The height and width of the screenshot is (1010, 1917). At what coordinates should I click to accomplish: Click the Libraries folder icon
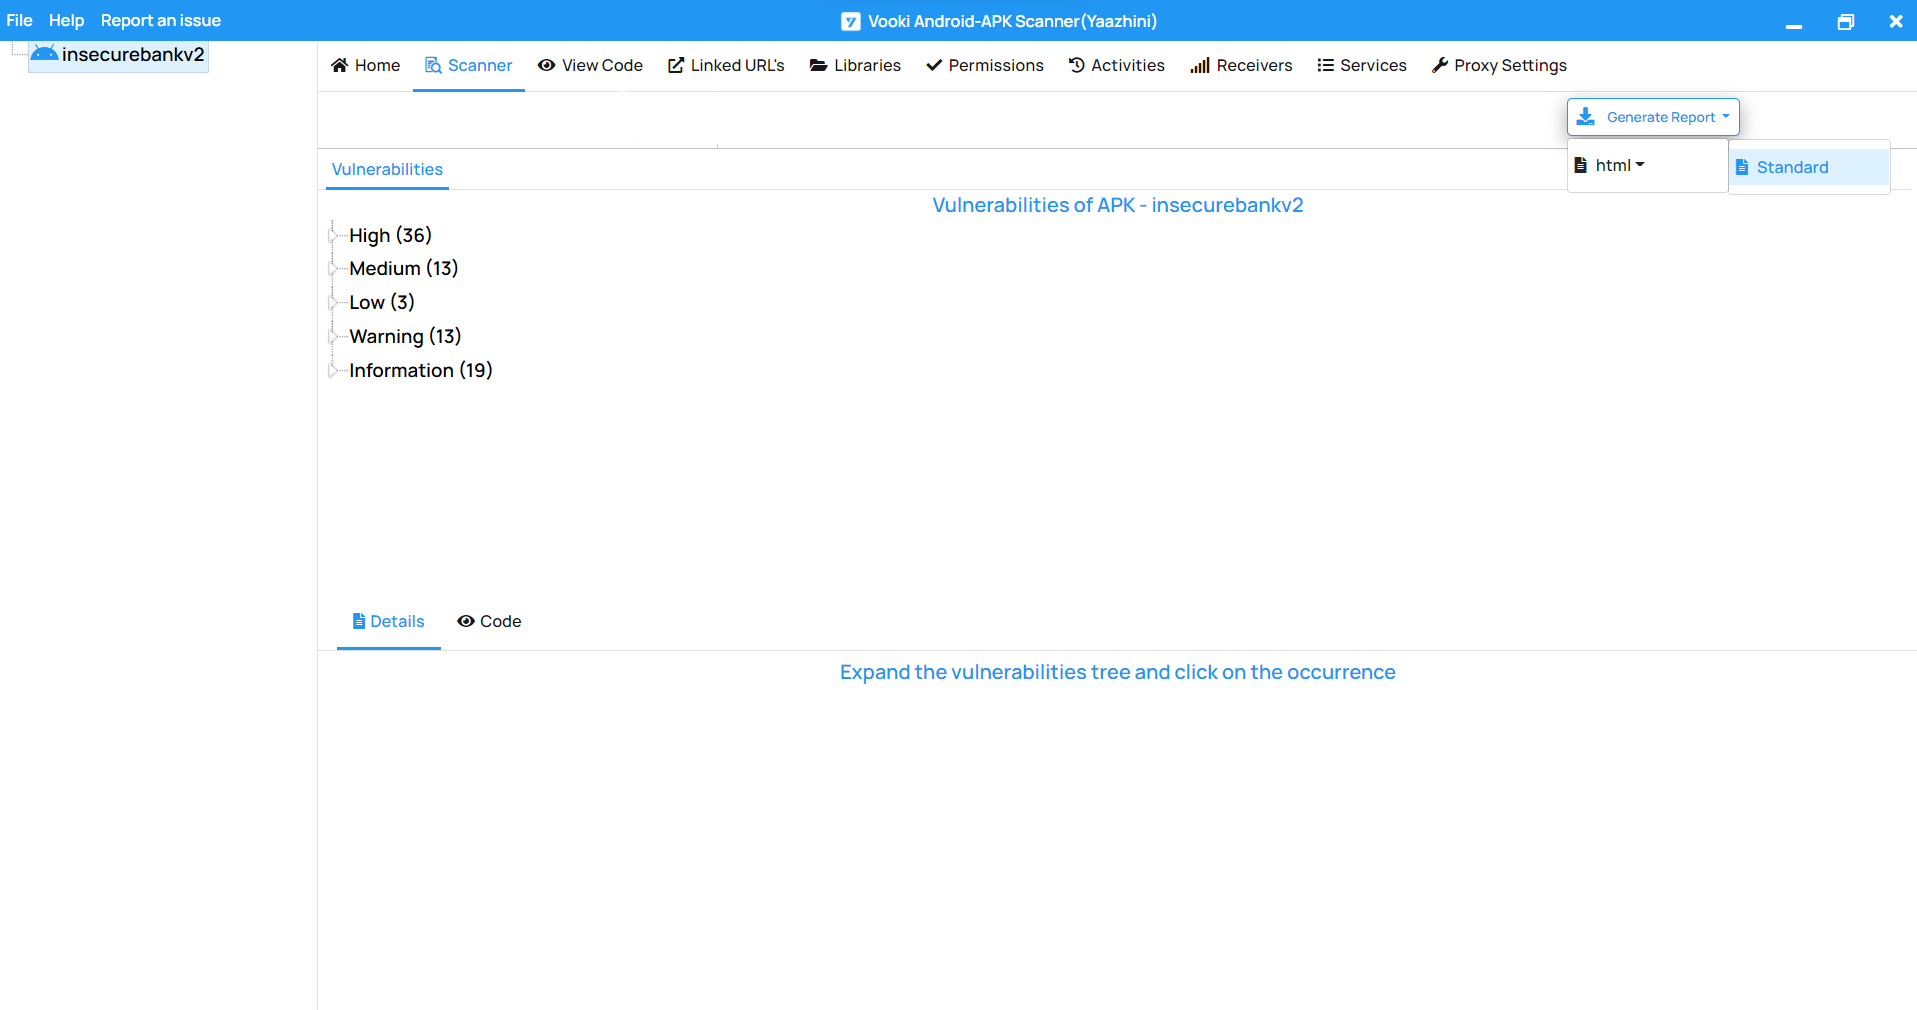[818, 65]
